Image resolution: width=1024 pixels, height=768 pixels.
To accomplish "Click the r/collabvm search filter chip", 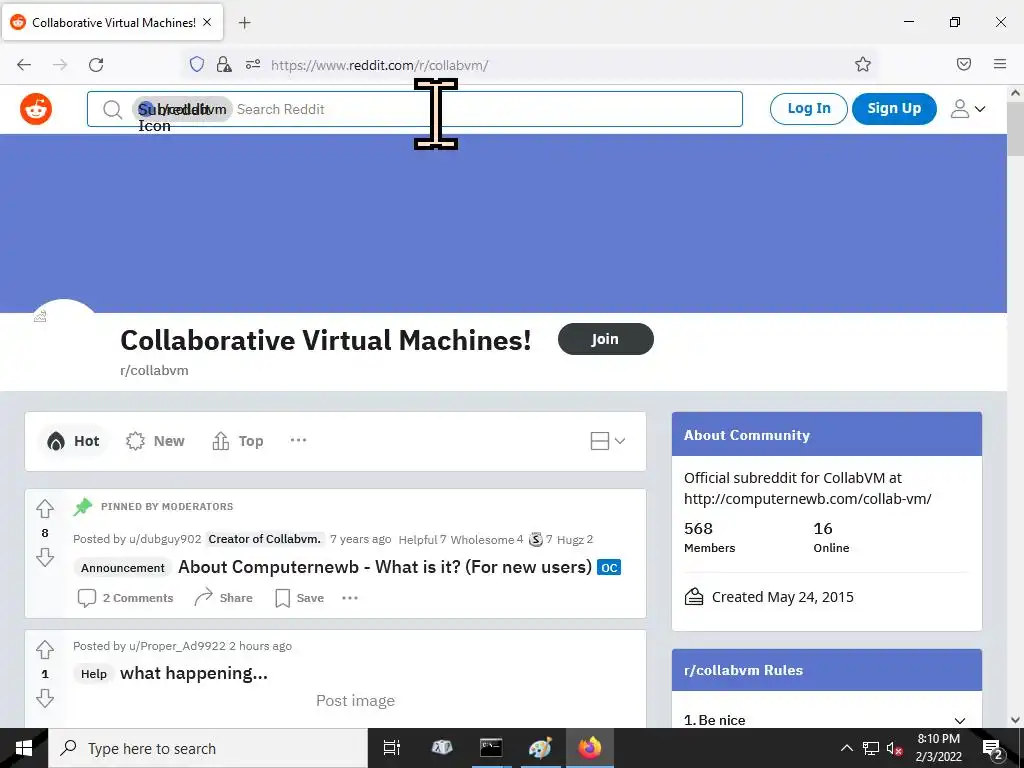I will (x=182, y=109).
